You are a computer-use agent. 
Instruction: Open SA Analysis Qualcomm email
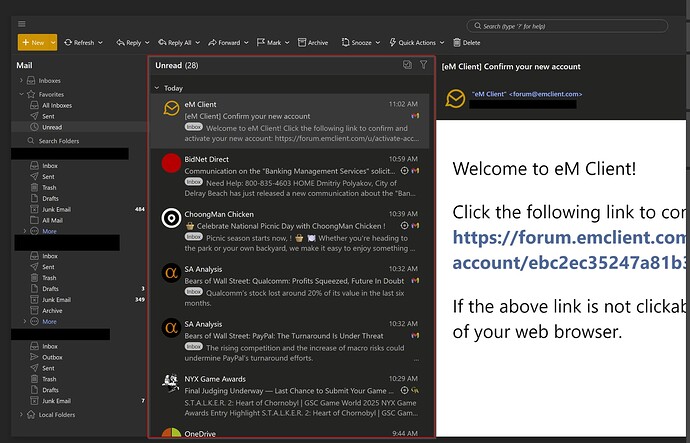click(x=290, y=286)
